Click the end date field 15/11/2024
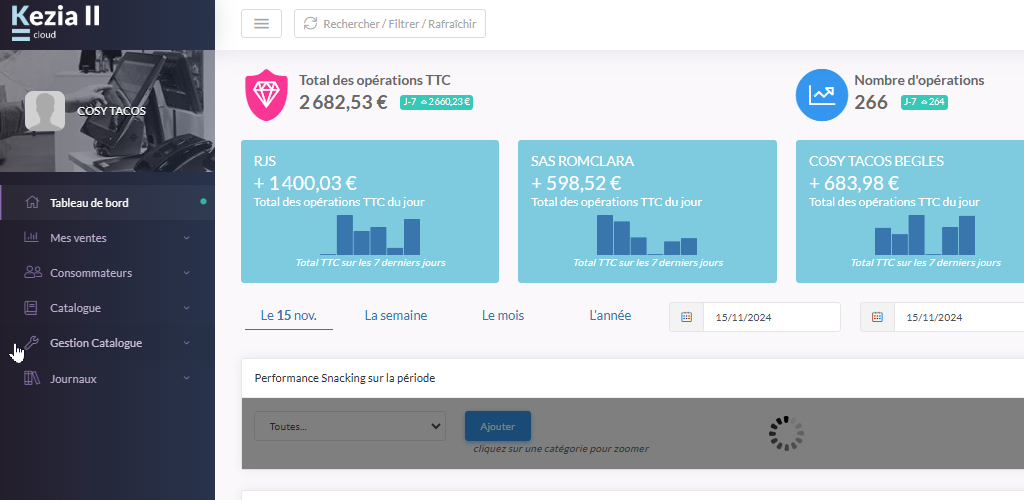 tap(959, 317)
